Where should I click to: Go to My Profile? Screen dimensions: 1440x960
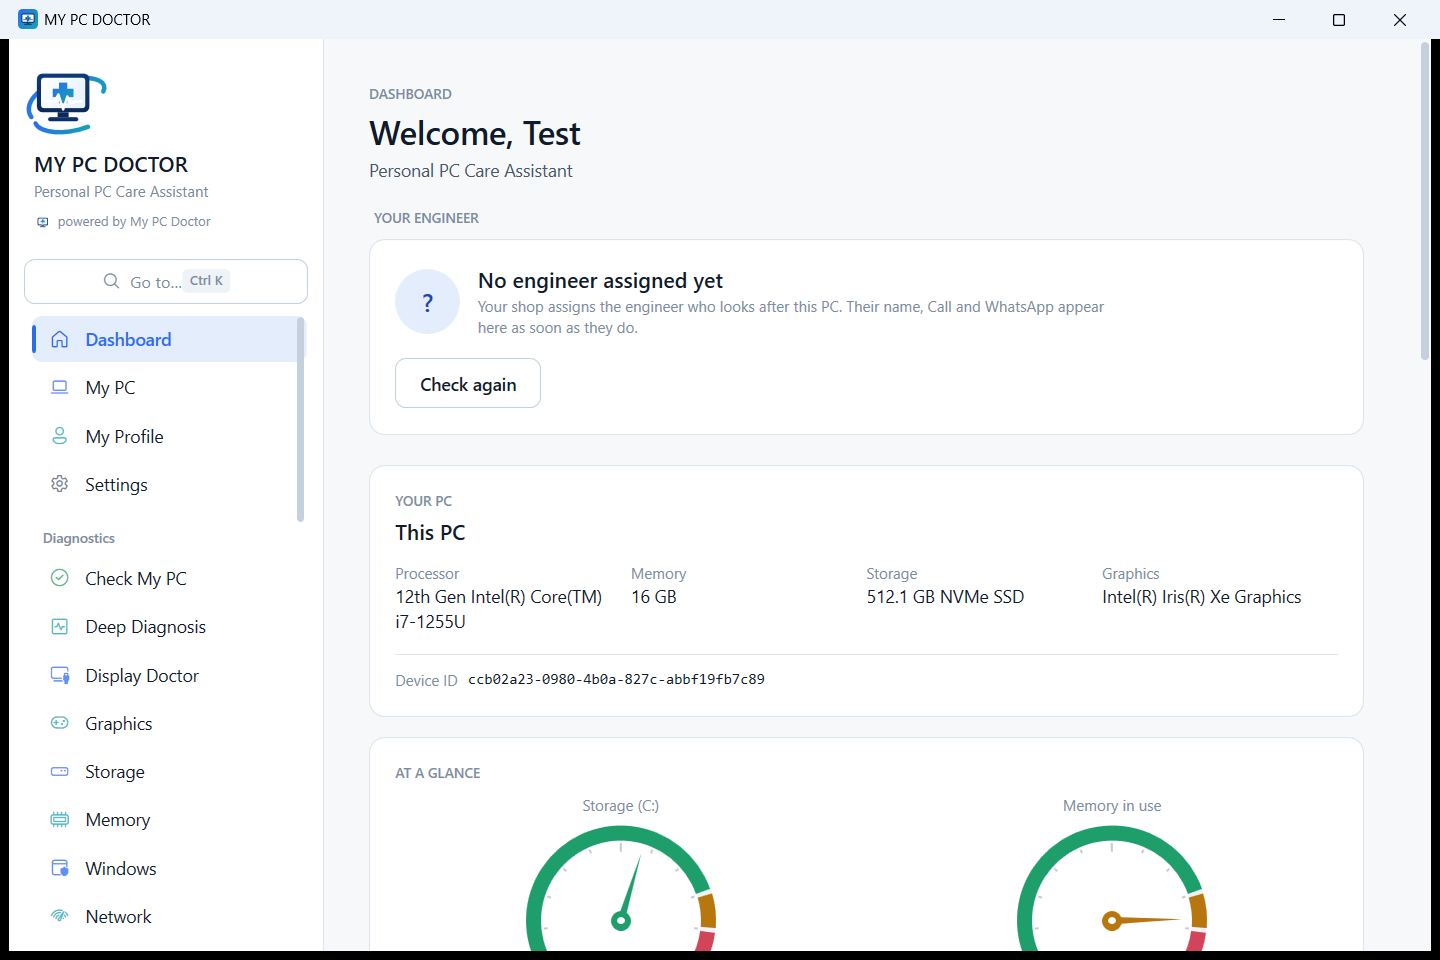point(166,436)
